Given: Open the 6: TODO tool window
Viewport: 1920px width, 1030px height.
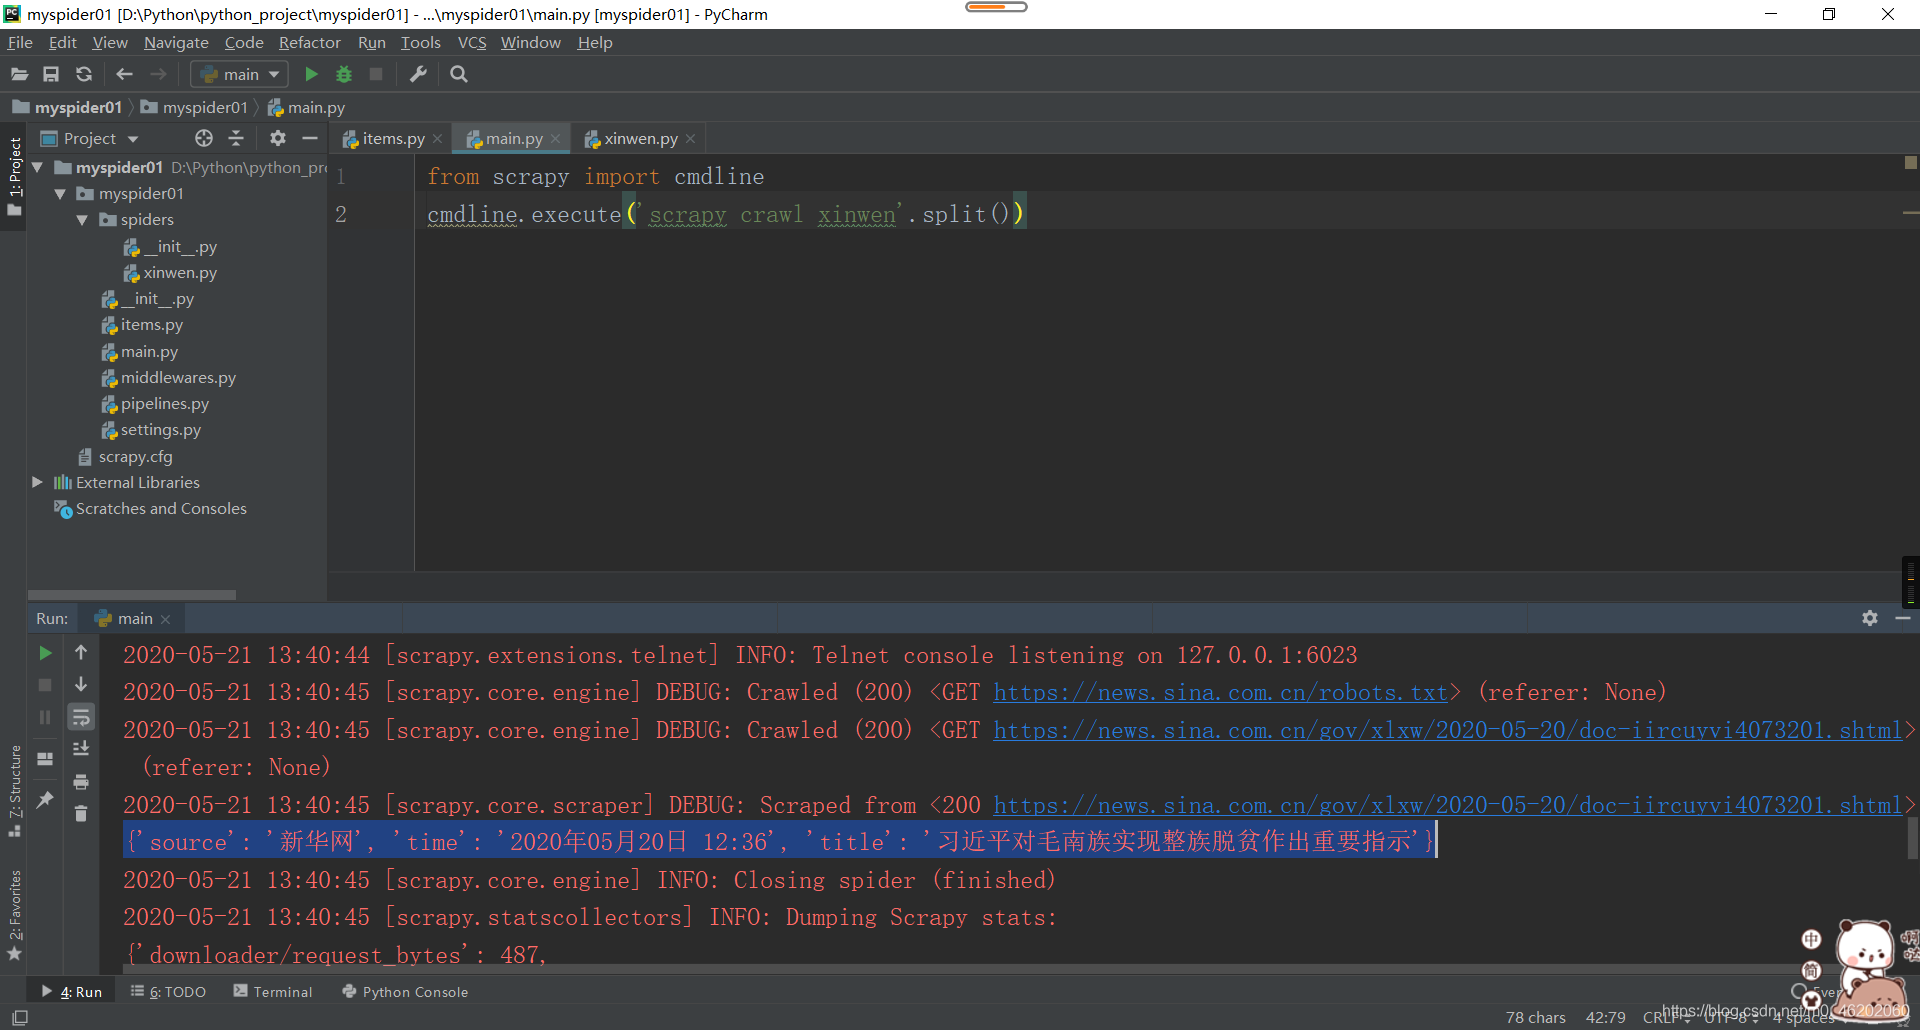Looking at the screenshot, I should [x=168, y=991].
